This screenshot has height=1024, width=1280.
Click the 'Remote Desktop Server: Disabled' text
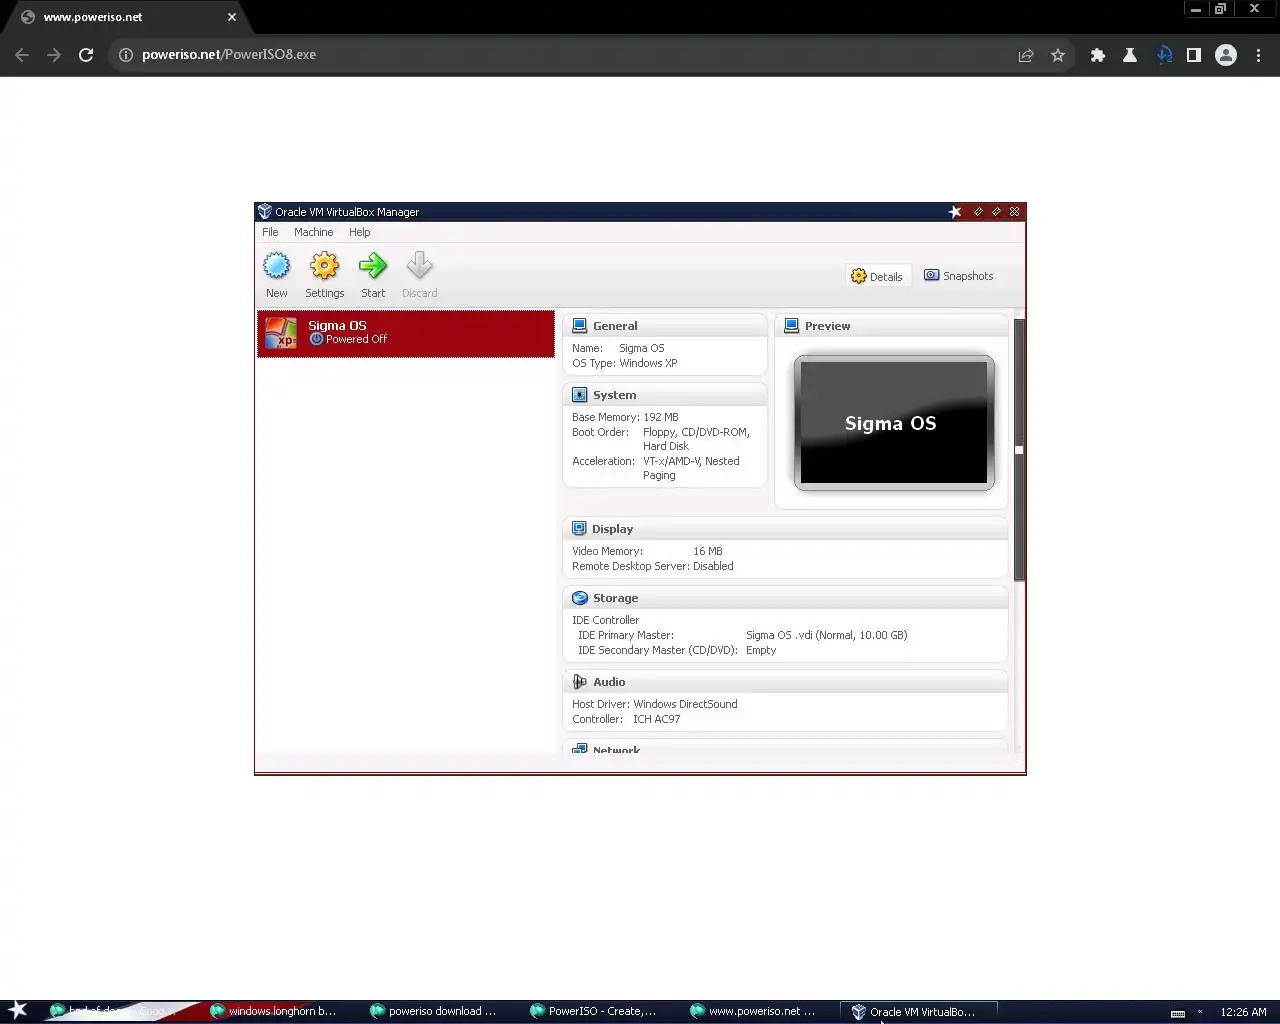coord(652,566)
